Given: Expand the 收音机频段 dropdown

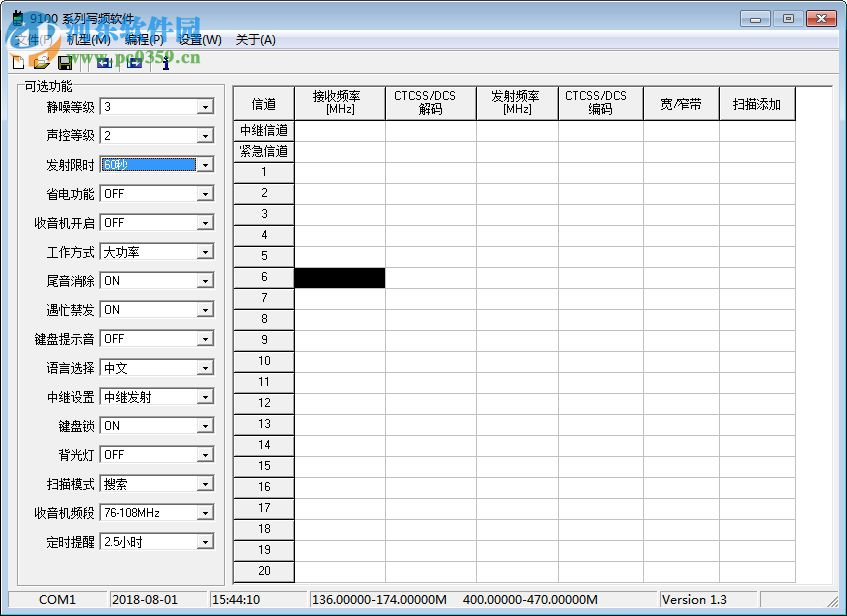Looking at the screenshot, I should 205,513.
